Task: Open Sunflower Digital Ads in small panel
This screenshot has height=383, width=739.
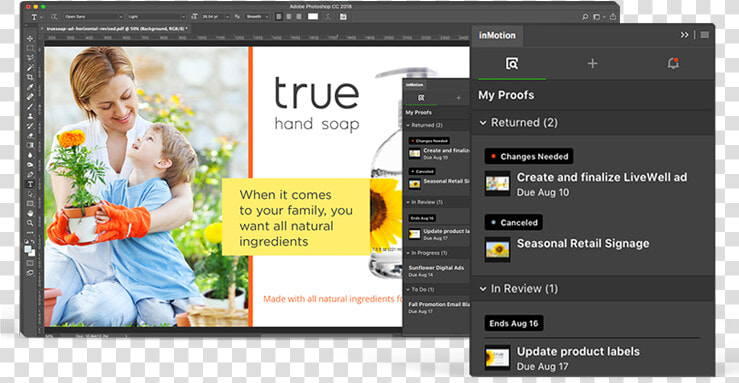Action: (436, 268)
